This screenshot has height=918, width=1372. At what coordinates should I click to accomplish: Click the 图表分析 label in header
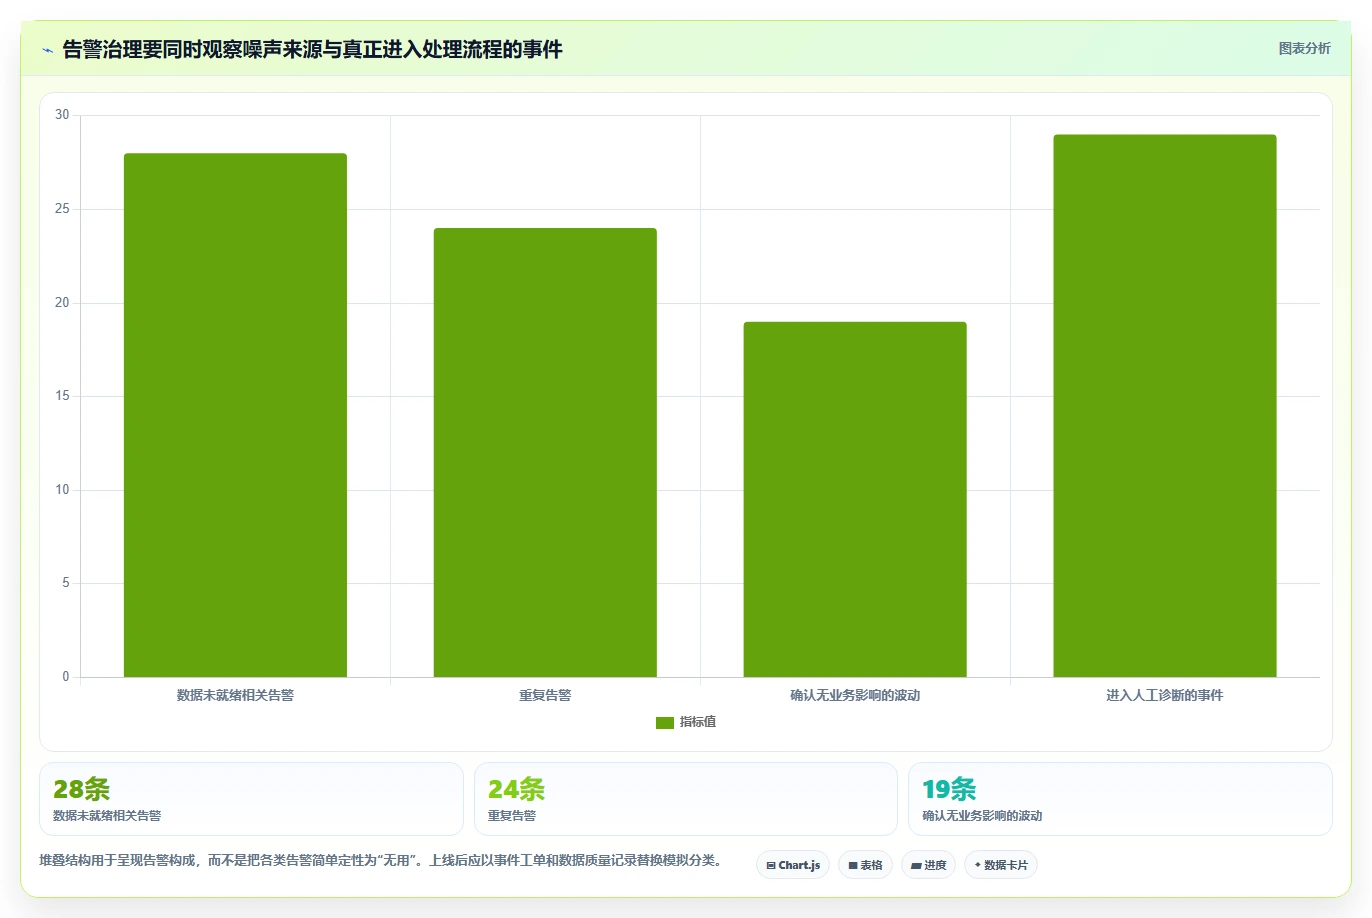1304,48
